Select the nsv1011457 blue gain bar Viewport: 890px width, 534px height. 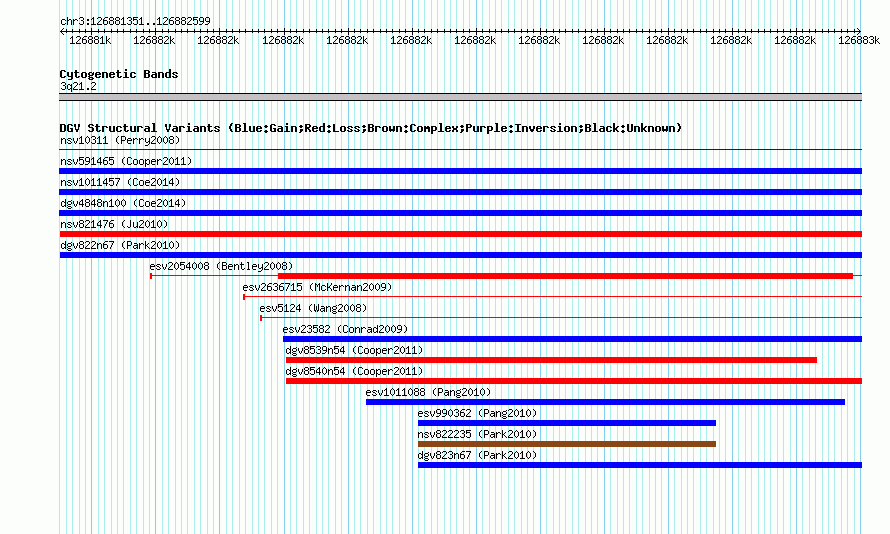coord(460,192)
